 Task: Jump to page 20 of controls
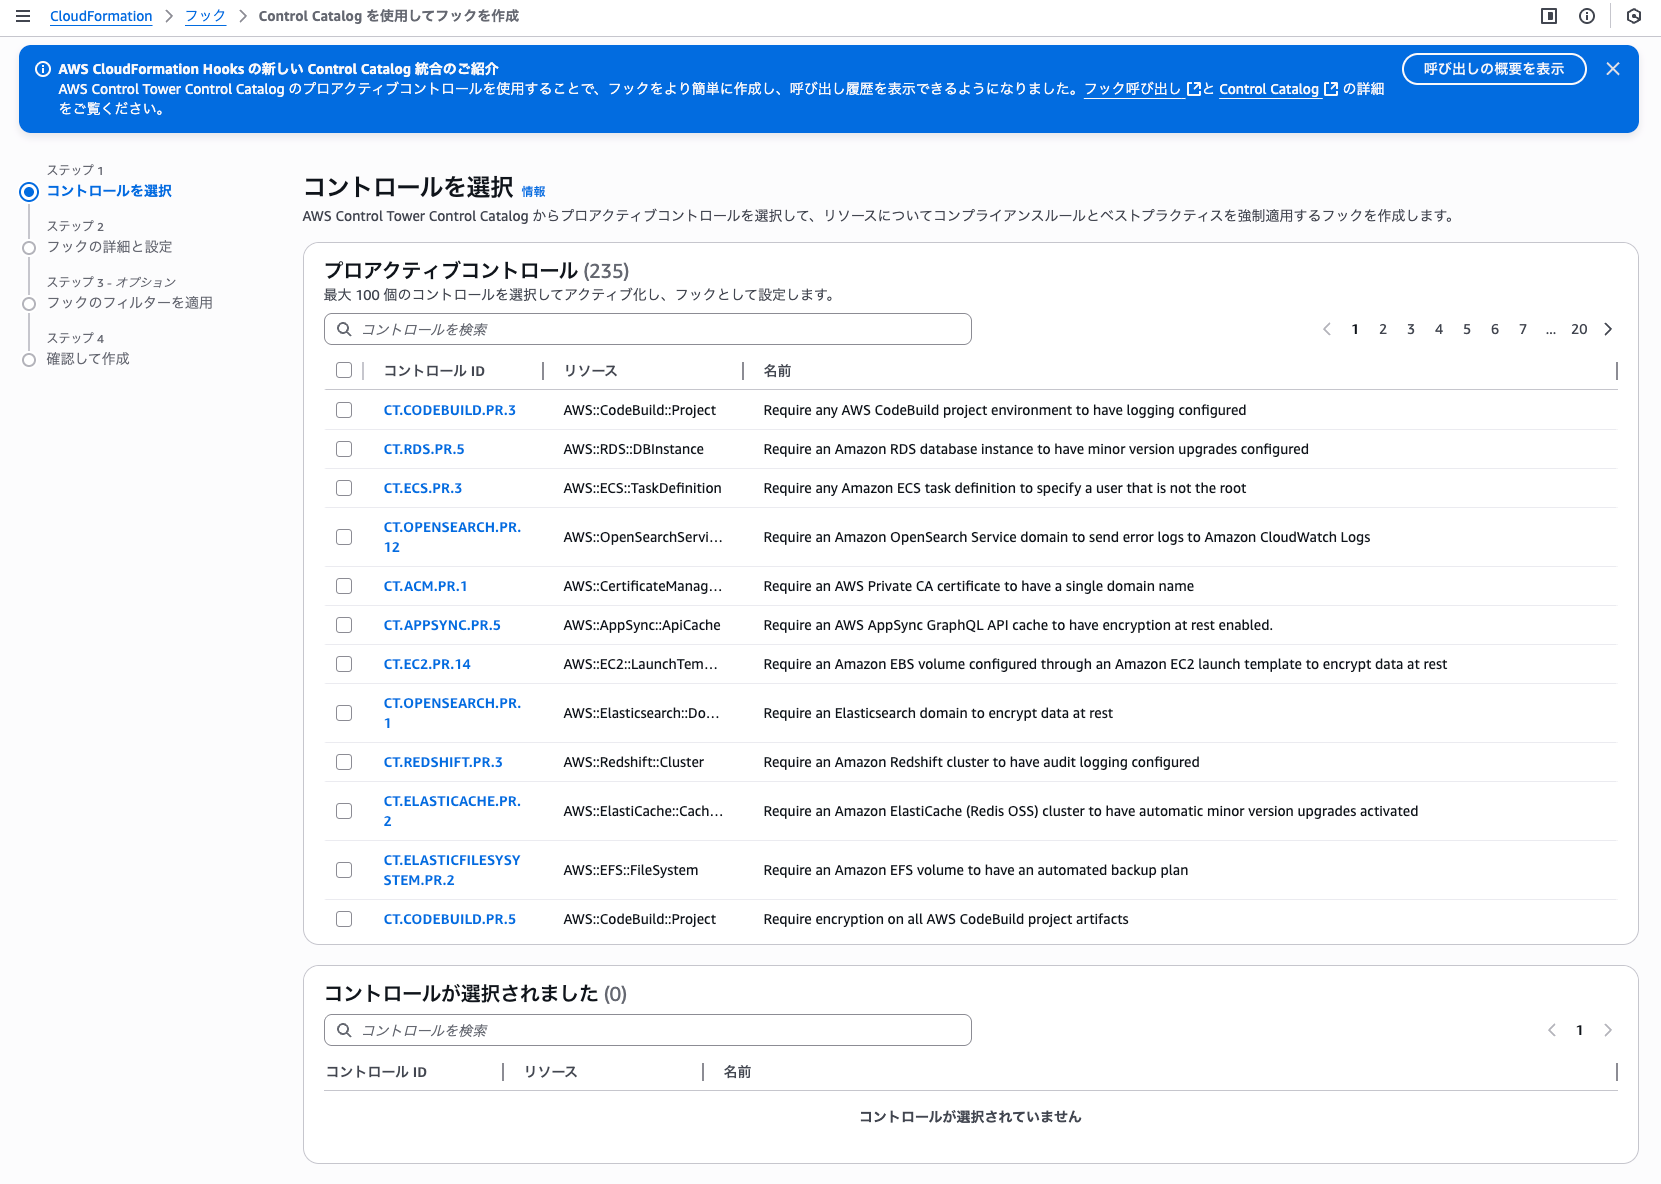[x=1579, y=329]
